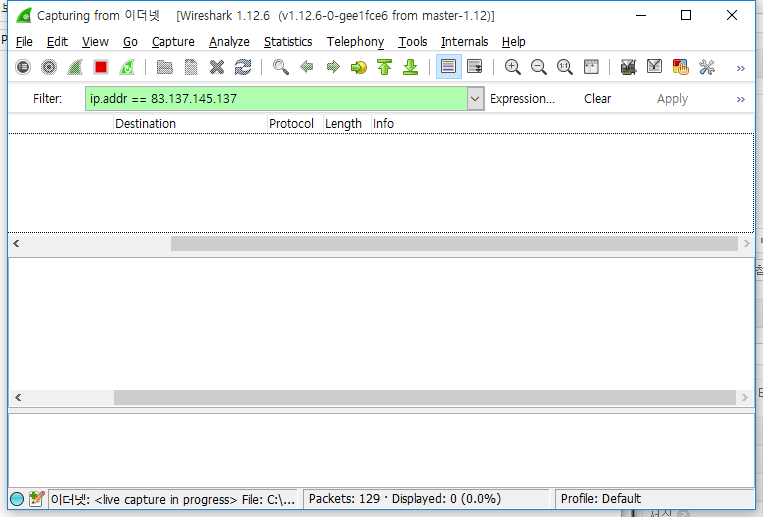
Task: Open the Statistics menu
Action: coord(288,42)
